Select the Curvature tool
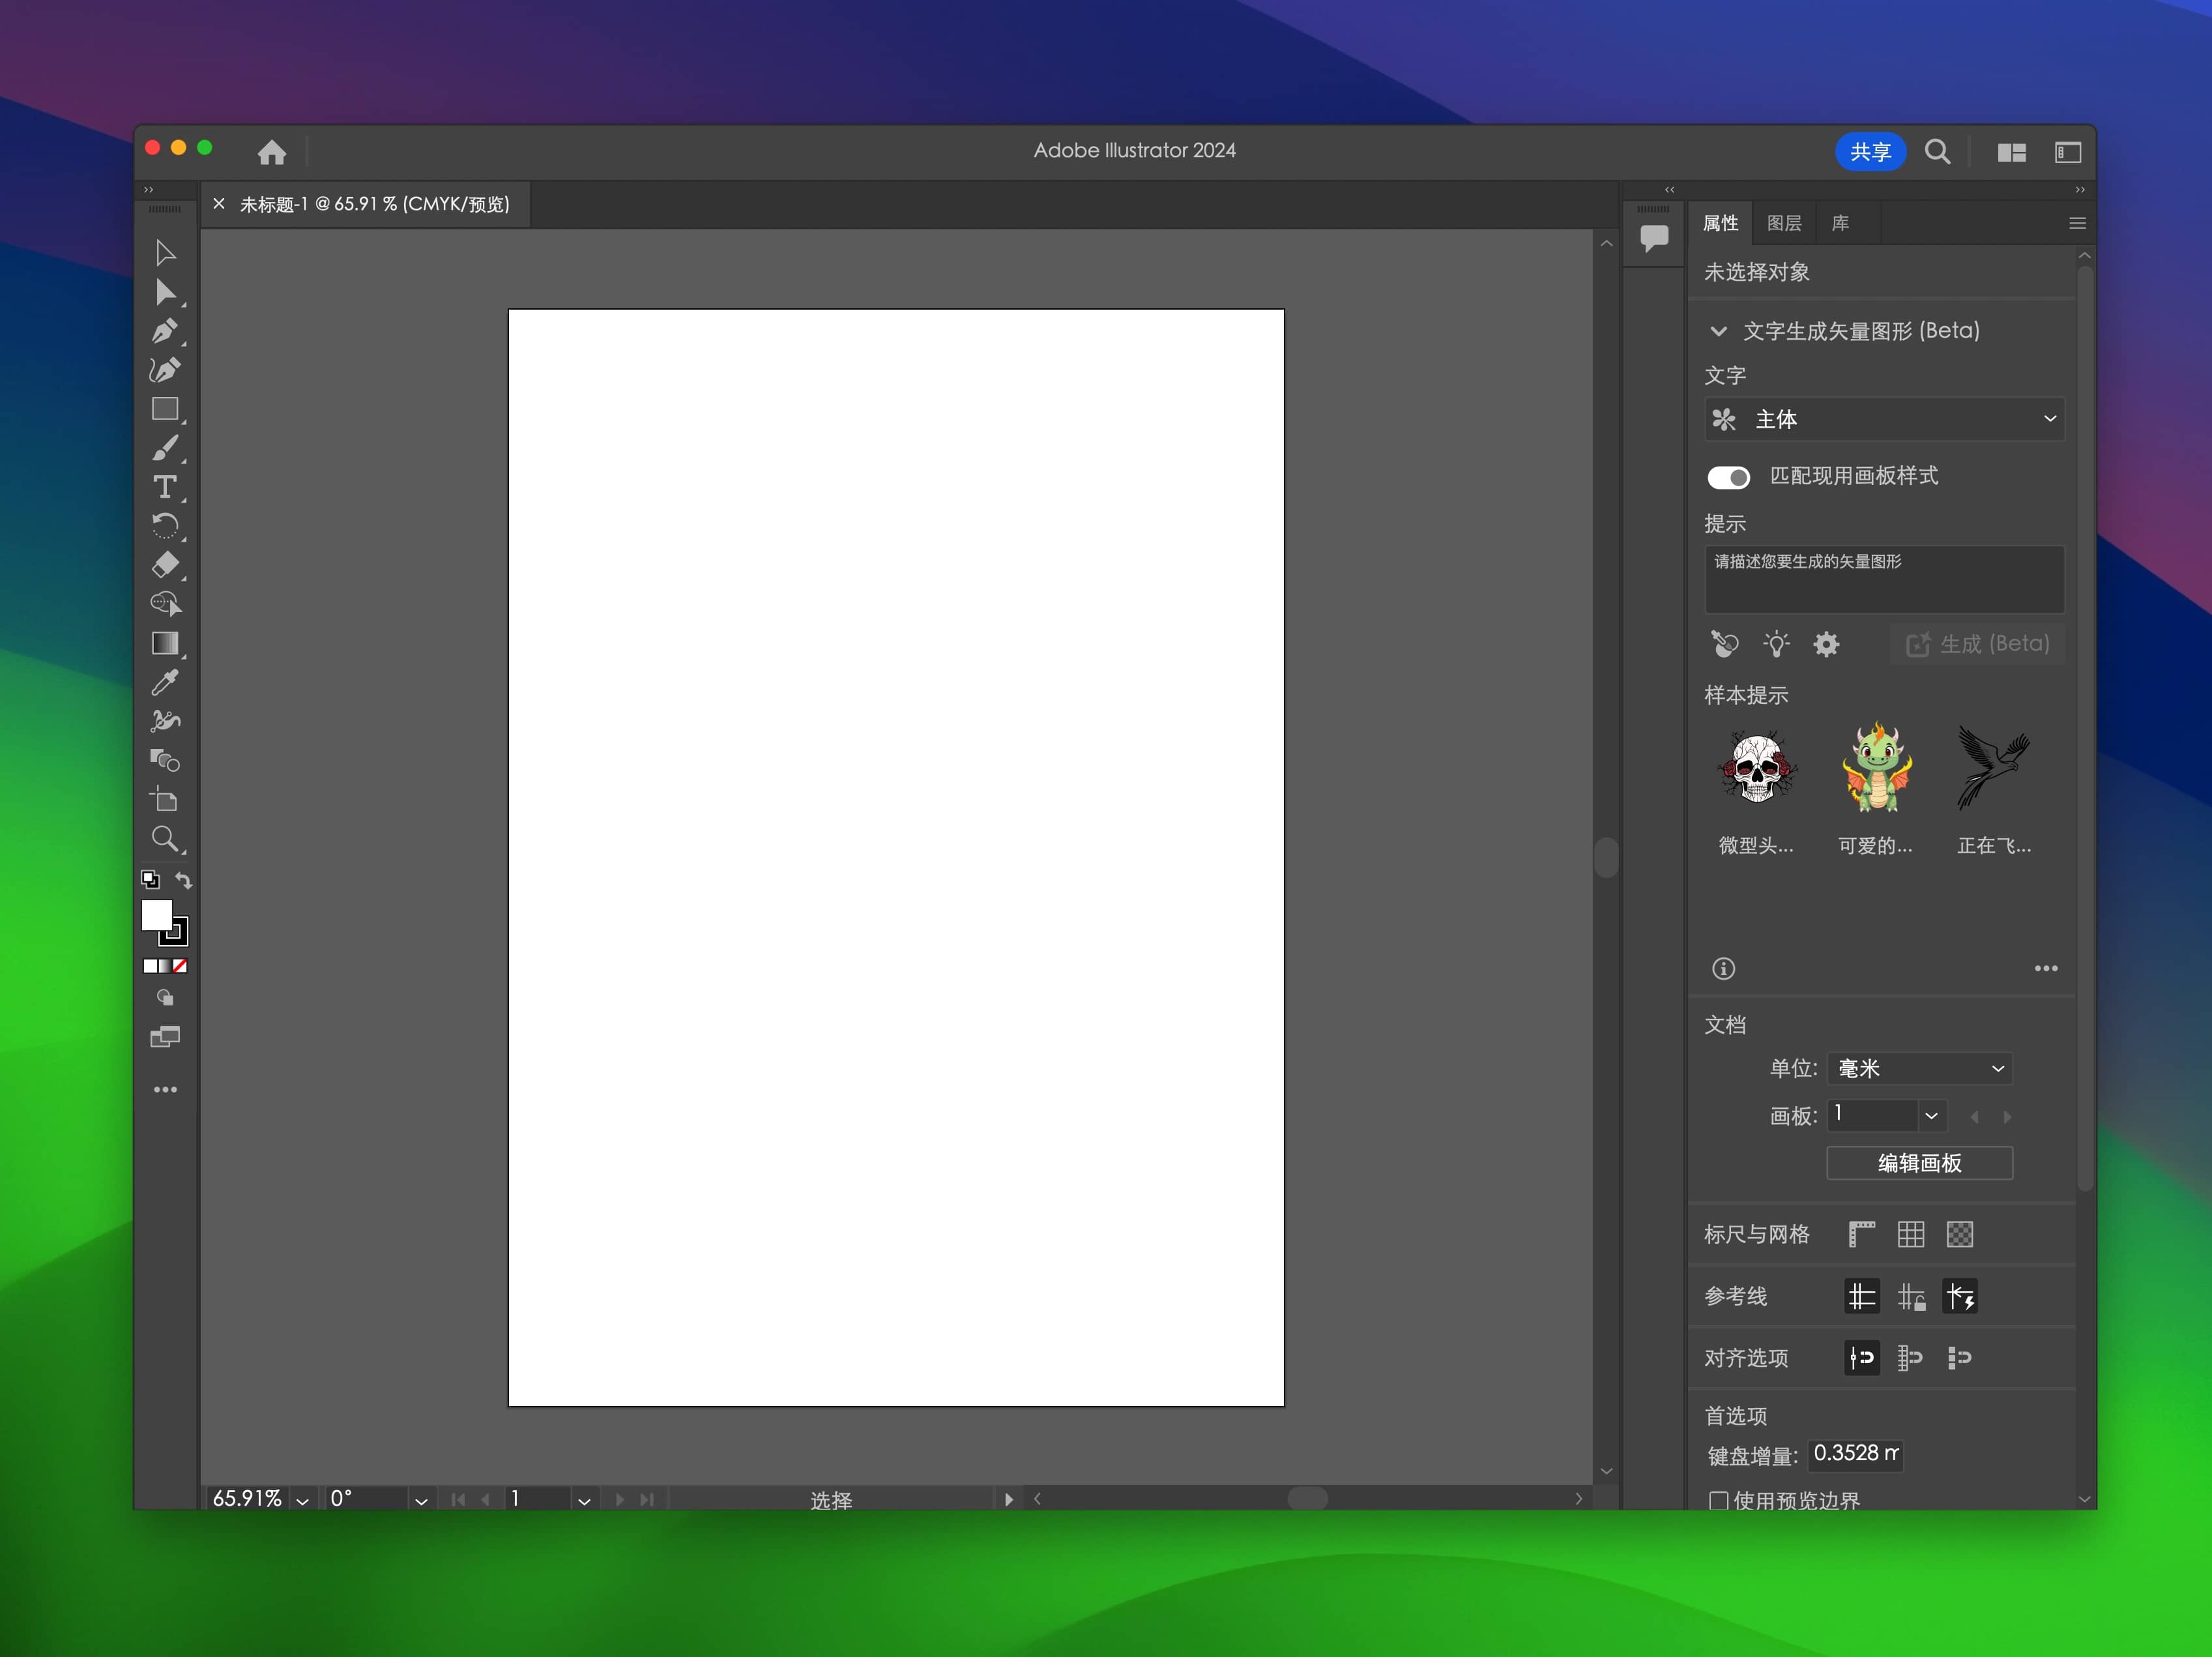The width and height of the screenshot is (2212, 1657). coord(165,370)
